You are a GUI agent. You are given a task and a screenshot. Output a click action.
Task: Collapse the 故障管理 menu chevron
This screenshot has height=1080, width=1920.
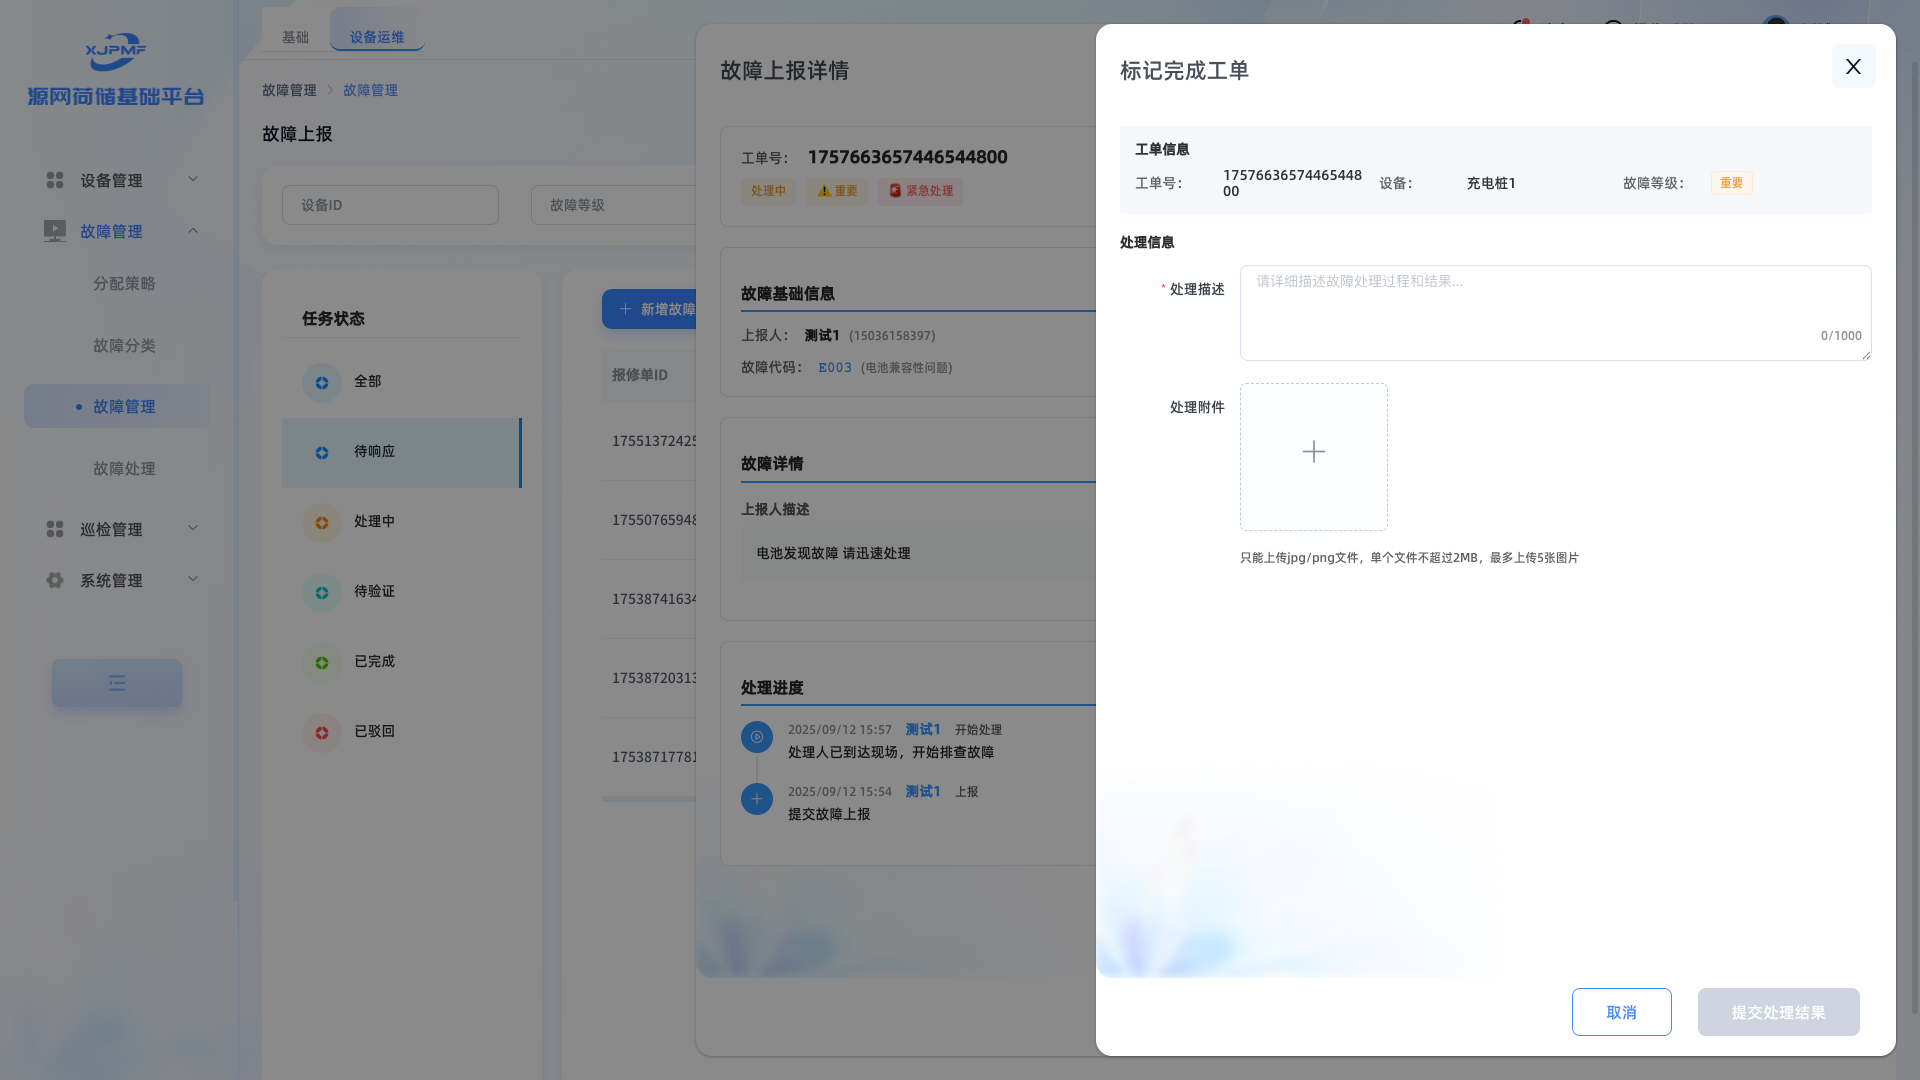(x=193, y=231)
